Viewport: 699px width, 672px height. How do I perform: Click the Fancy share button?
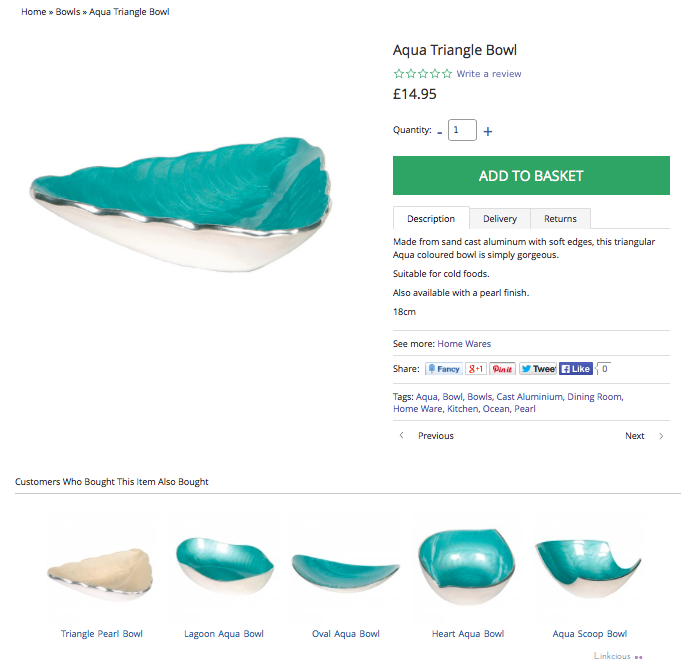click(x=444, y=369)
